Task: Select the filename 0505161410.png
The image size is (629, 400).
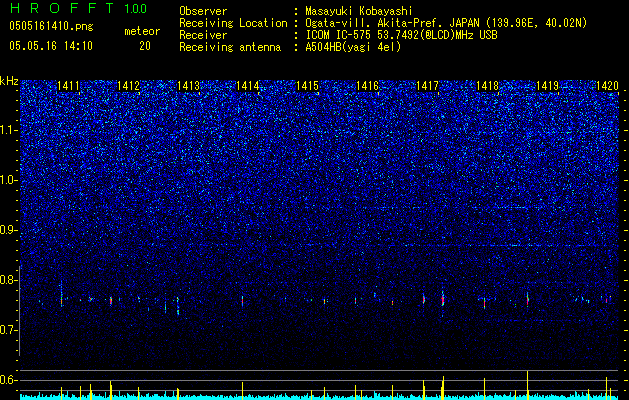Action: click(x=51, y=26)
